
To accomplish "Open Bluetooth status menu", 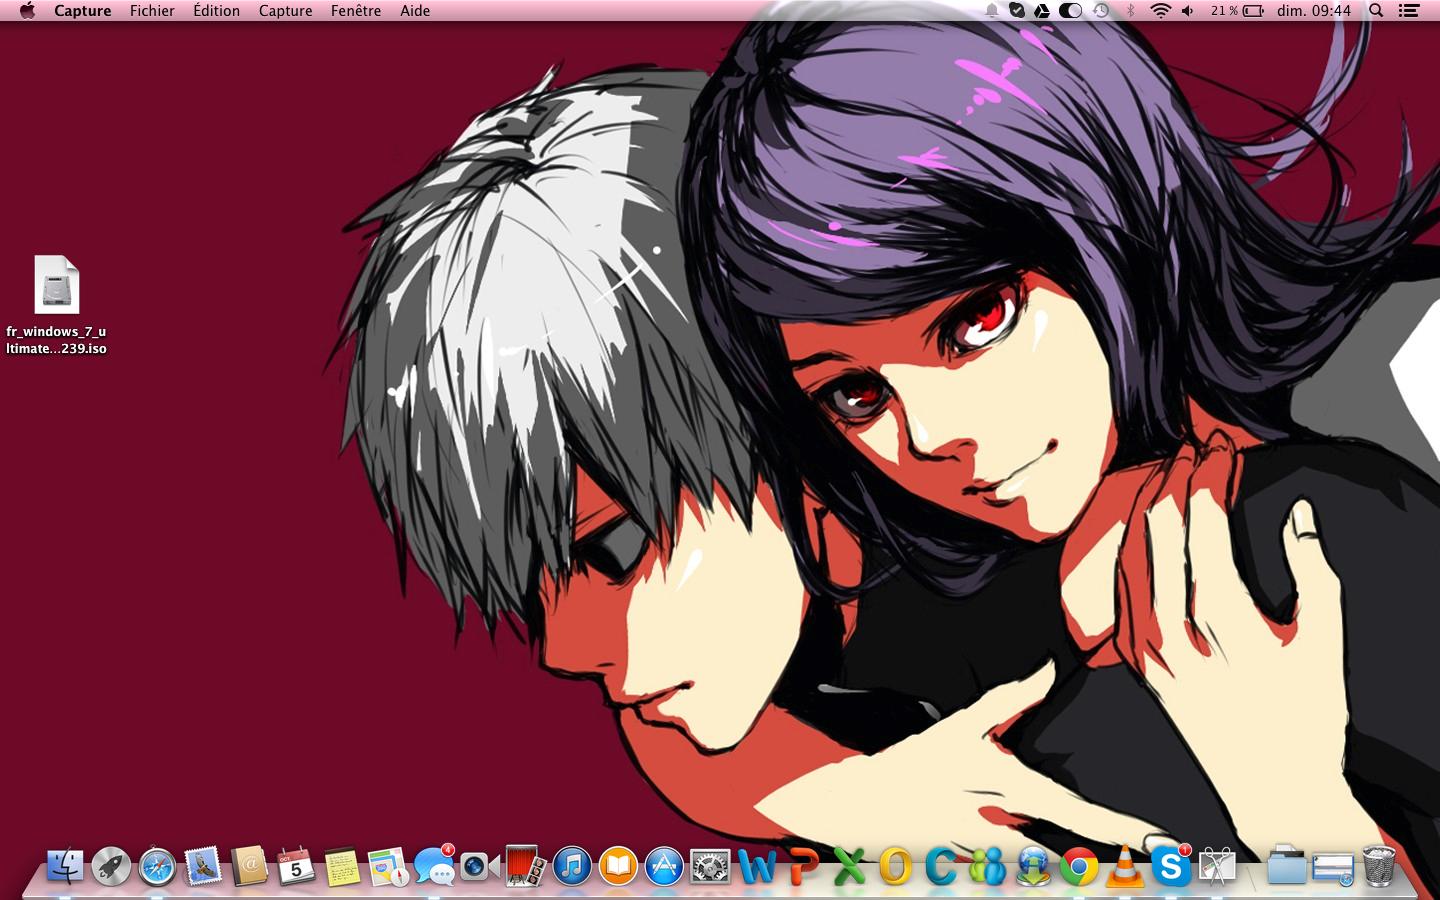I will pos(1131,11).
